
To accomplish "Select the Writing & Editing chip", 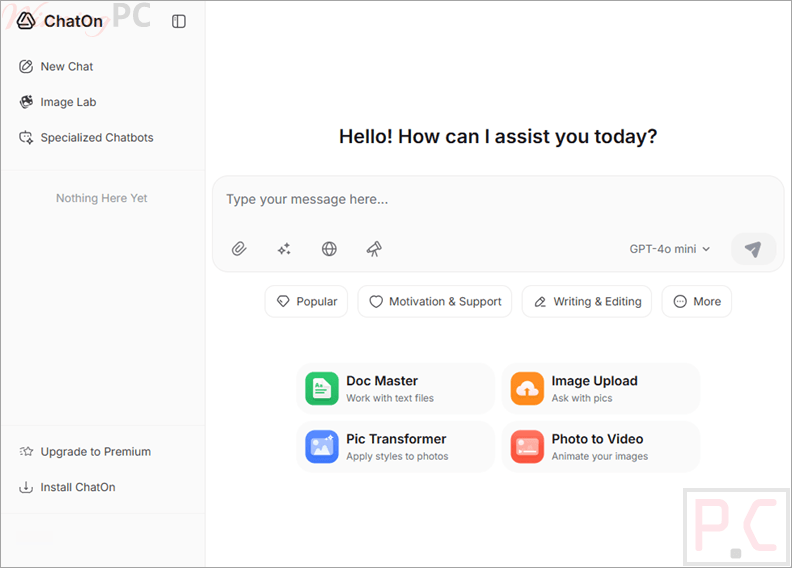I will (x=587, y=301).
